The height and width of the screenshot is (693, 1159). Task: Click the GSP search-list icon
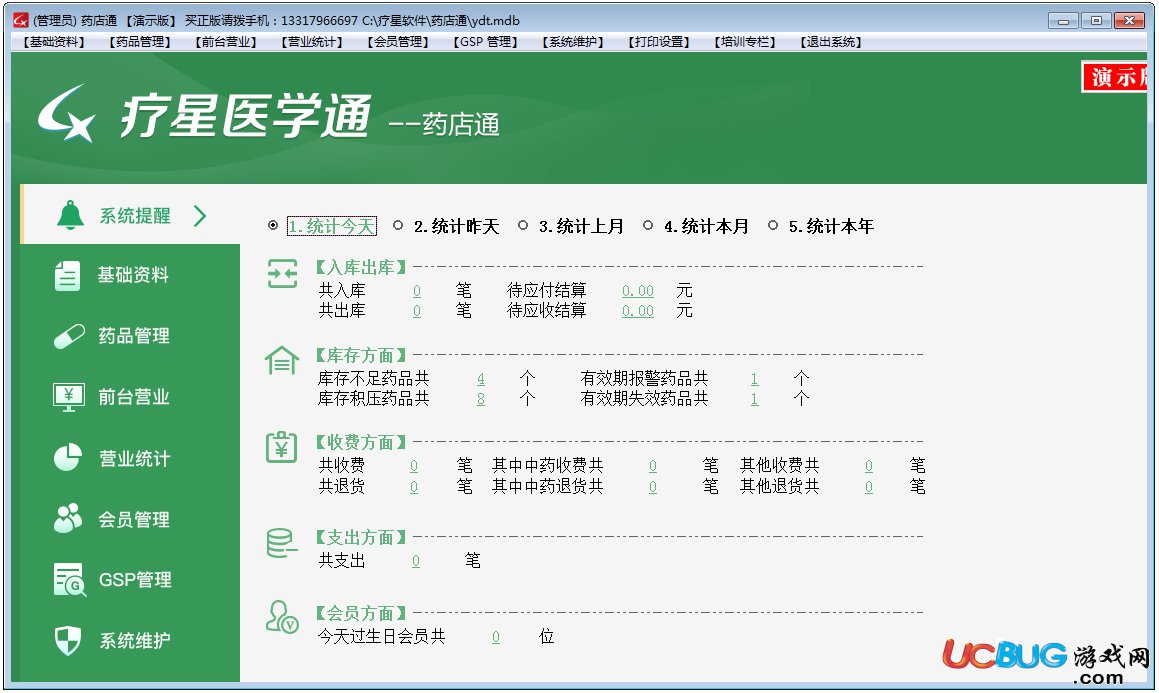[69, 580]
